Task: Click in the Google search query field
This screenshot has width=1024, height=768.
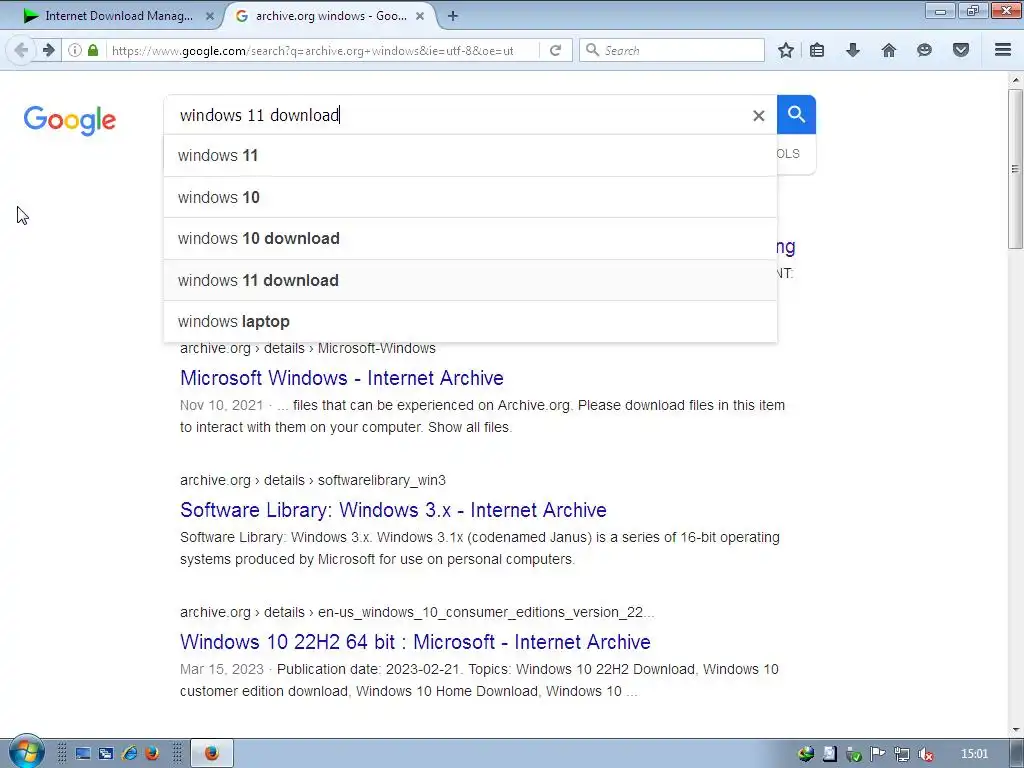Action: click(457, 115)
